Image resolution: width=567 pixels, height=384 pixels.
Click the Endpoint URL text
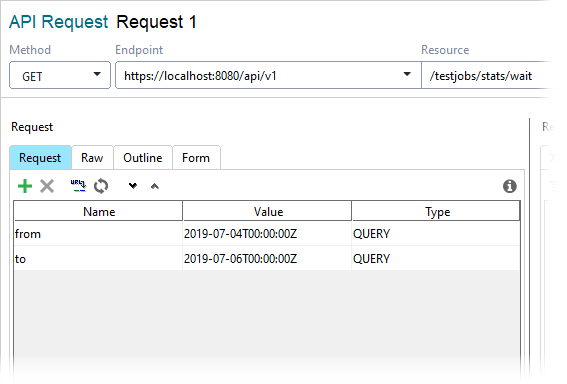pos(200,76)
